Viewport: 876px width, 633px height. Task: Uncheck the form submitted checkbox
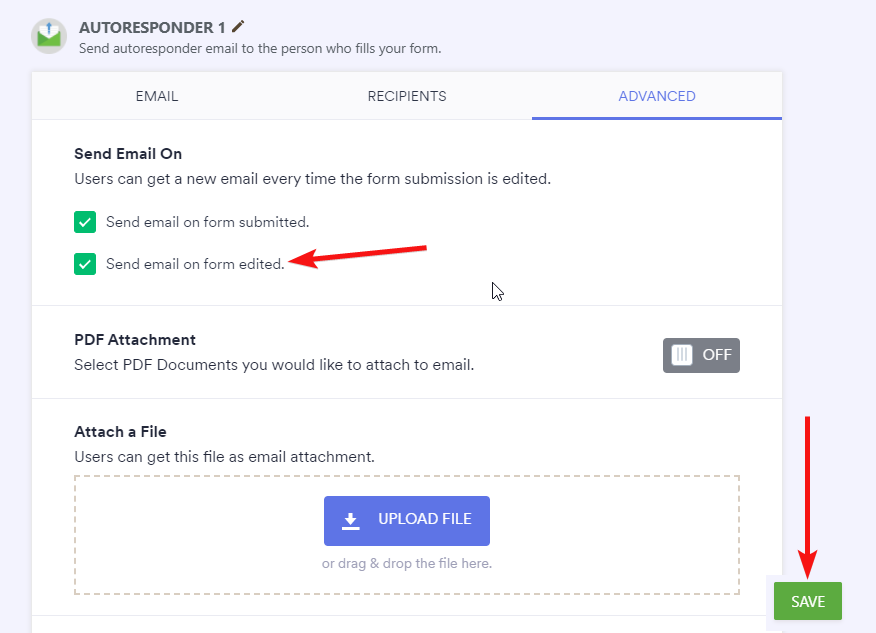(x=85, y=222)
